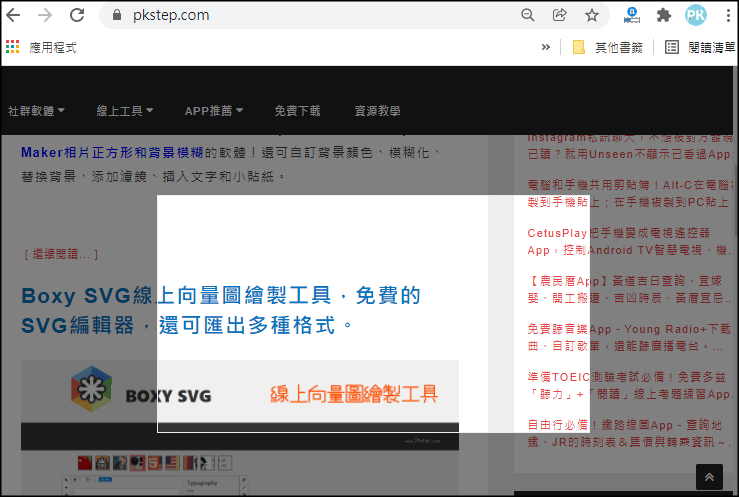Open the zoom magnifier in address bar
Screen dimensions: 739x497
(528, 16)
